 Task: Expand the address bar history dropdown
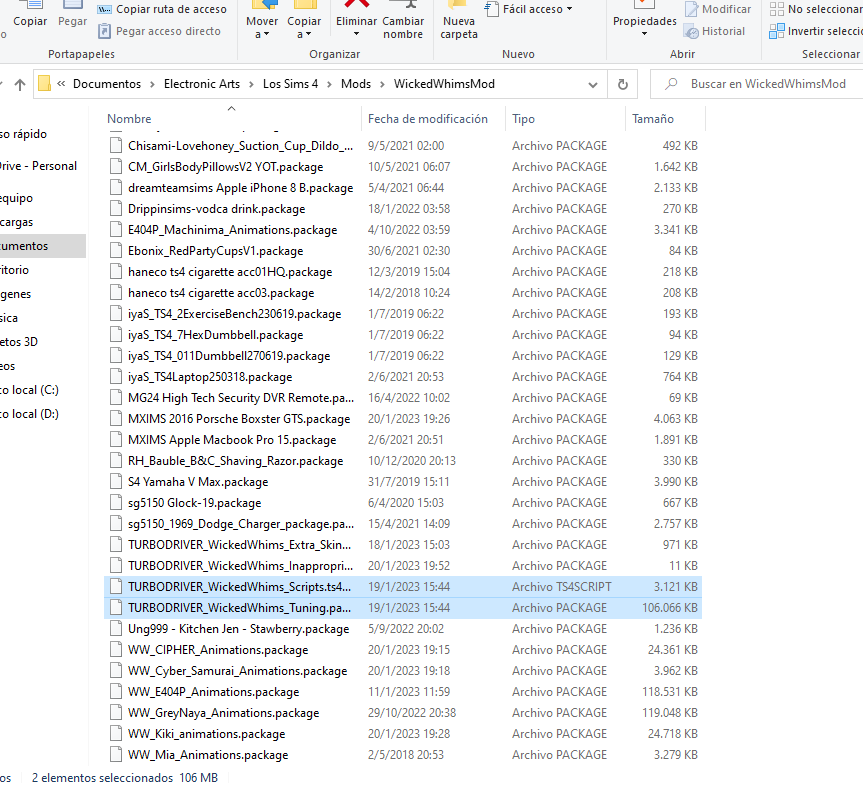coord(593,85)
